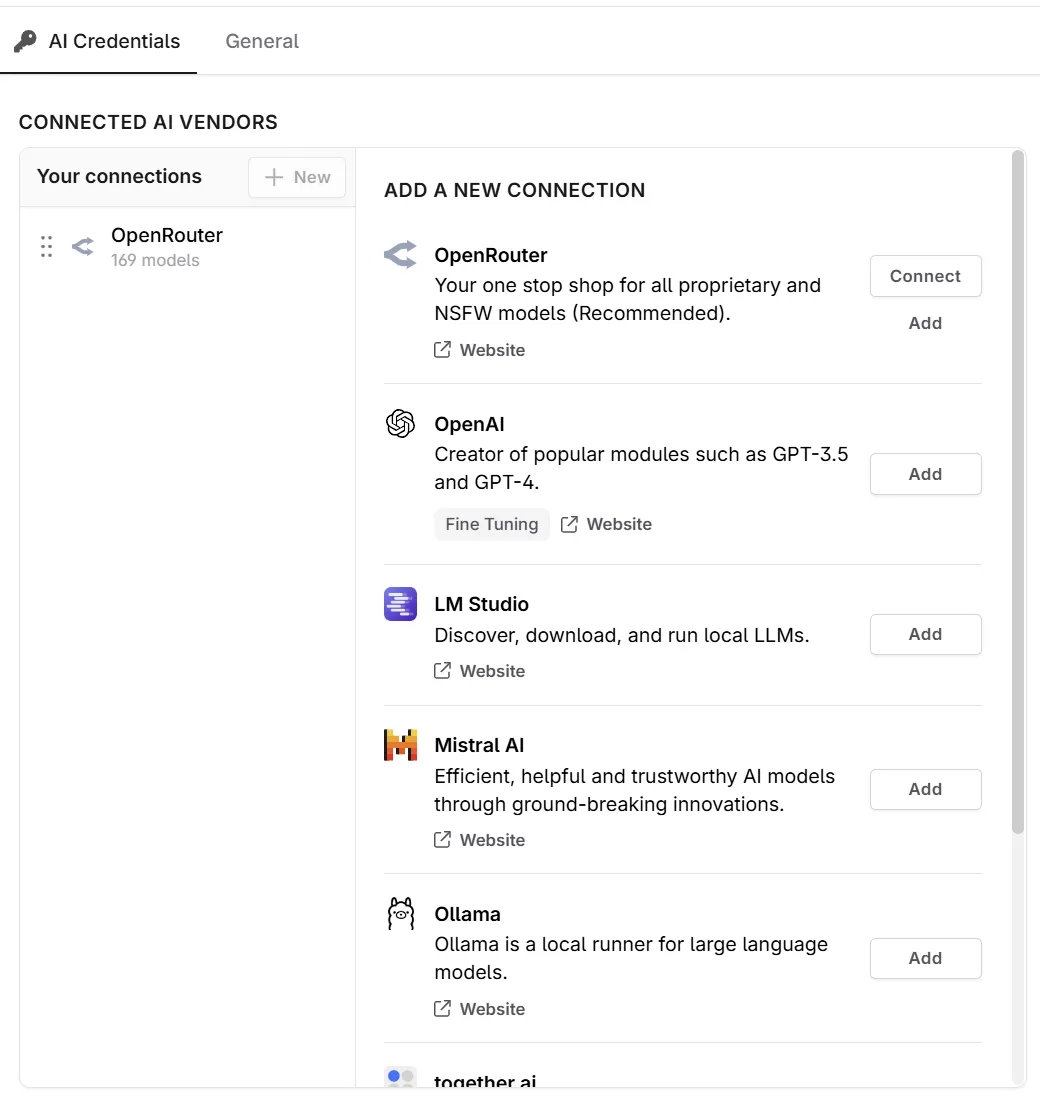Click the New connection button

297,177
